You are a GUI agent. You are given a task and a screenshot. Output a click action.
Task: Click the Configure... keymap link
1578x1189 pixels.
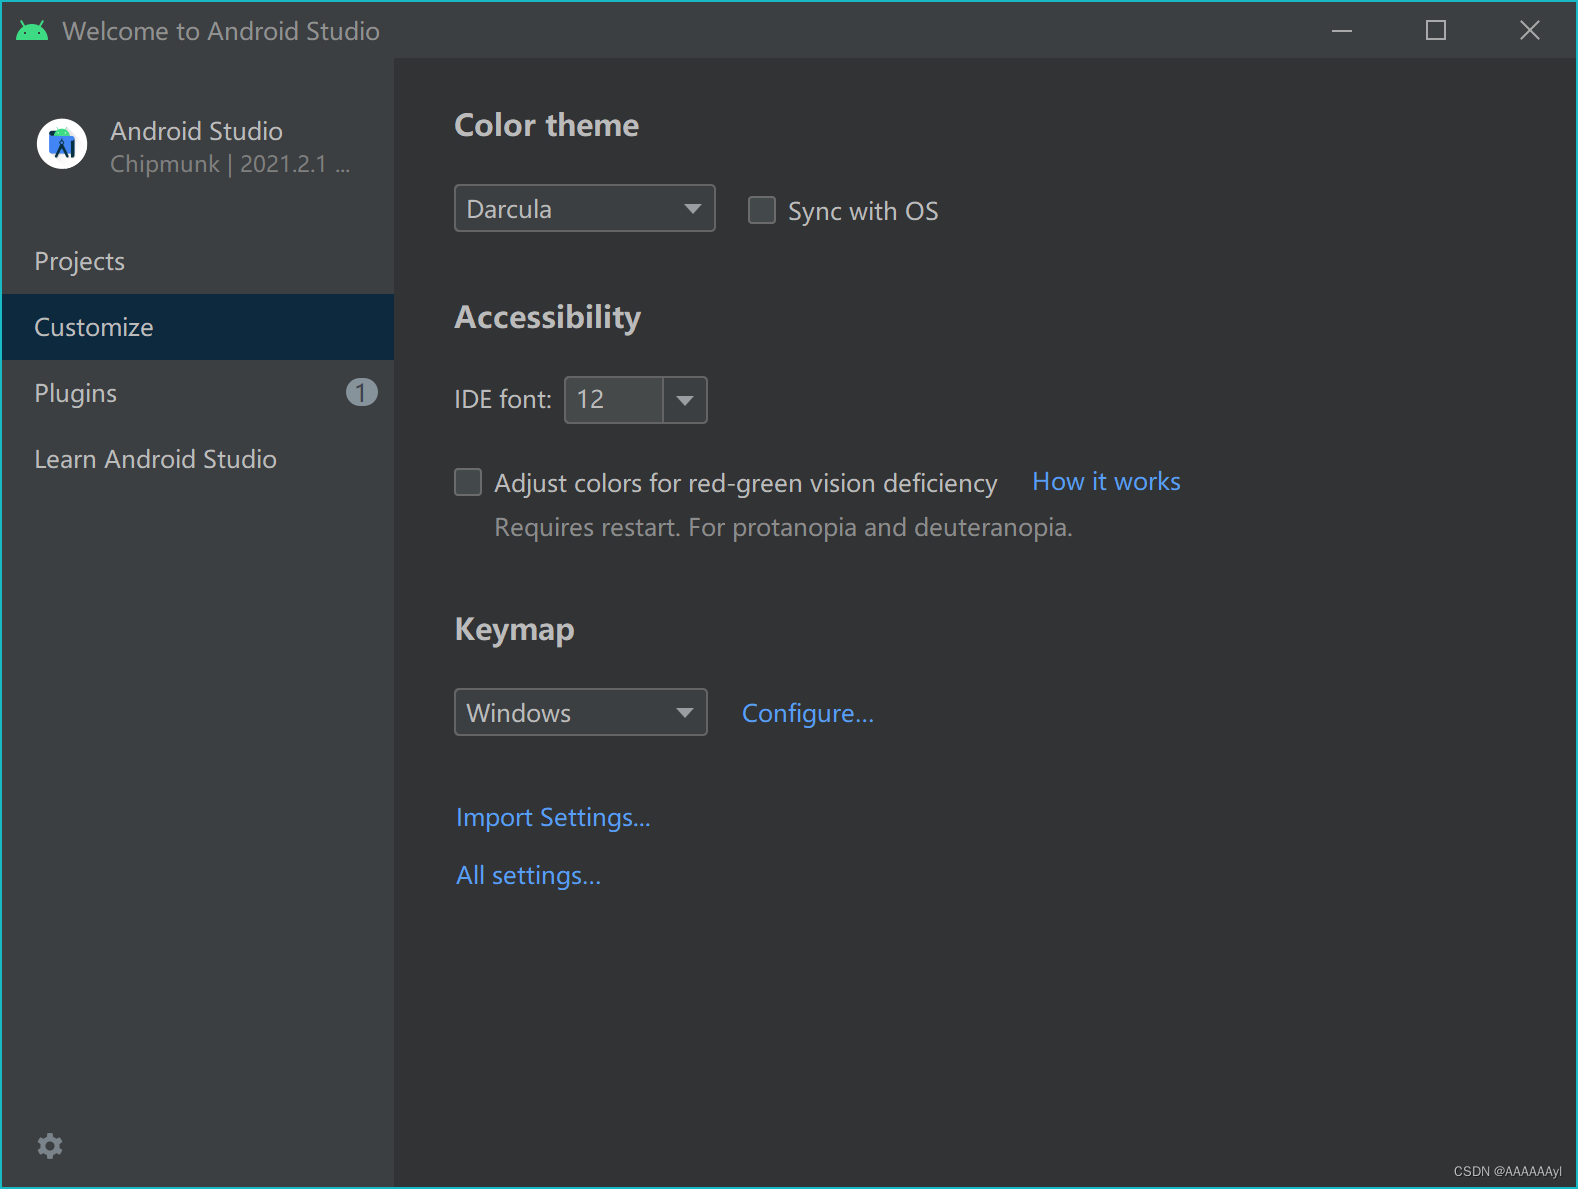pyautogui.click(x=808, y=714)
